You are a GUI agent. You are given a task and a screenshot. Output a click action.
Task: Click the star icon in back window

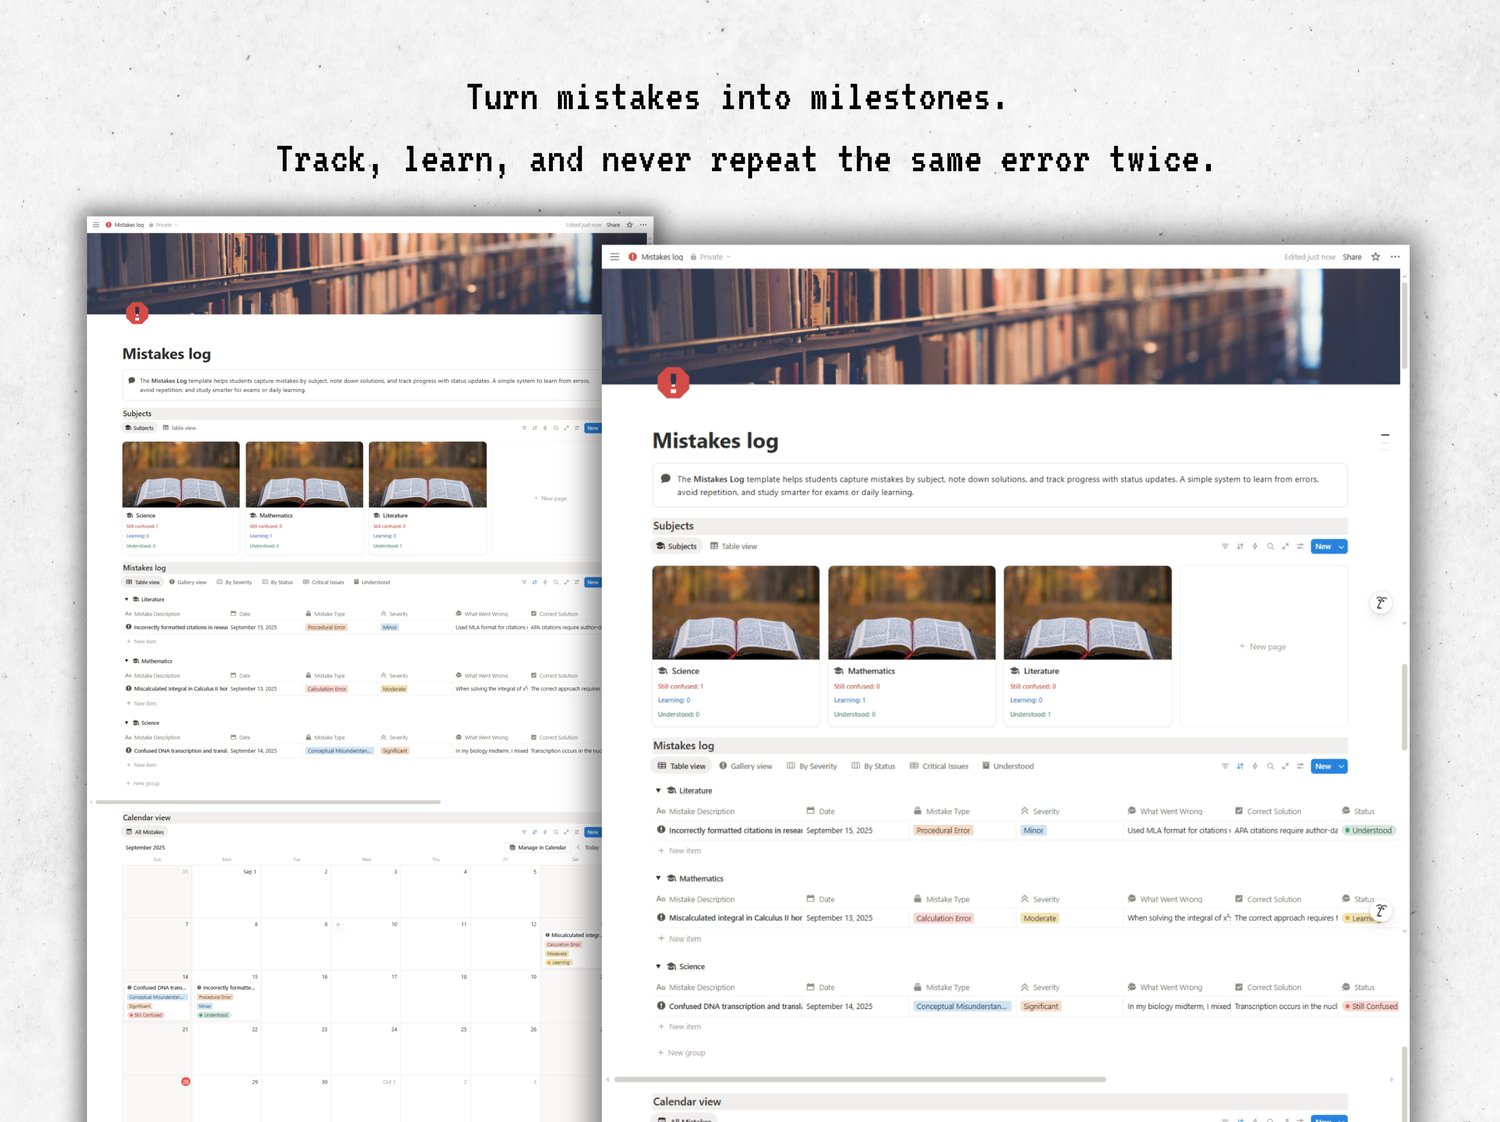click(629, 225)
